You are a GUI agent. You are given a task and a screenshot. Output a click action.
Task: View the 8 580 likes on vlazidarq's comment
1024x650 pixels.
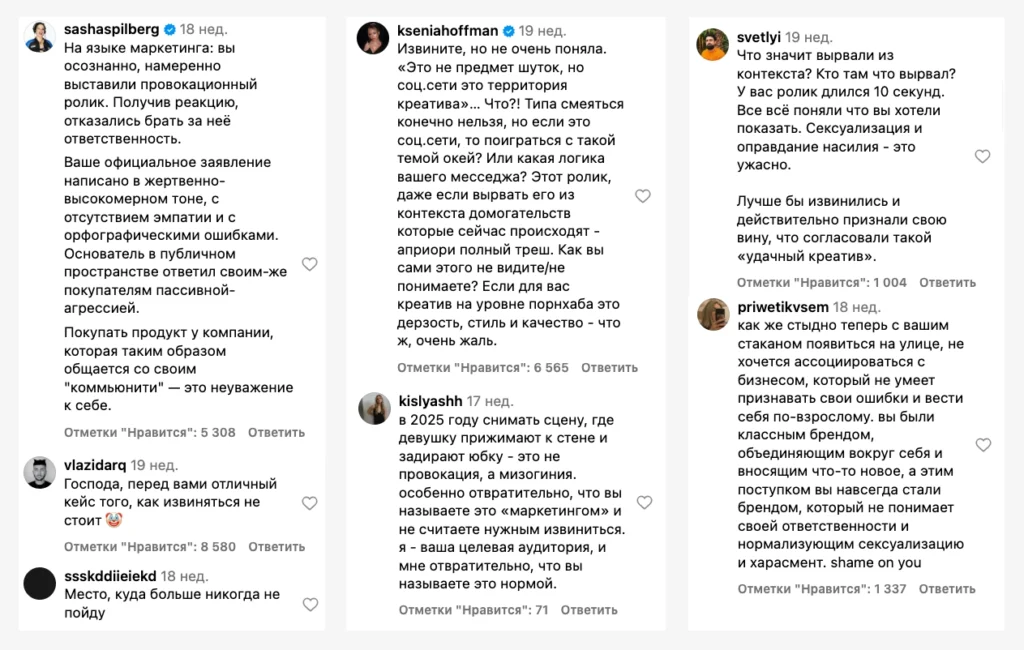coord(150,547)
